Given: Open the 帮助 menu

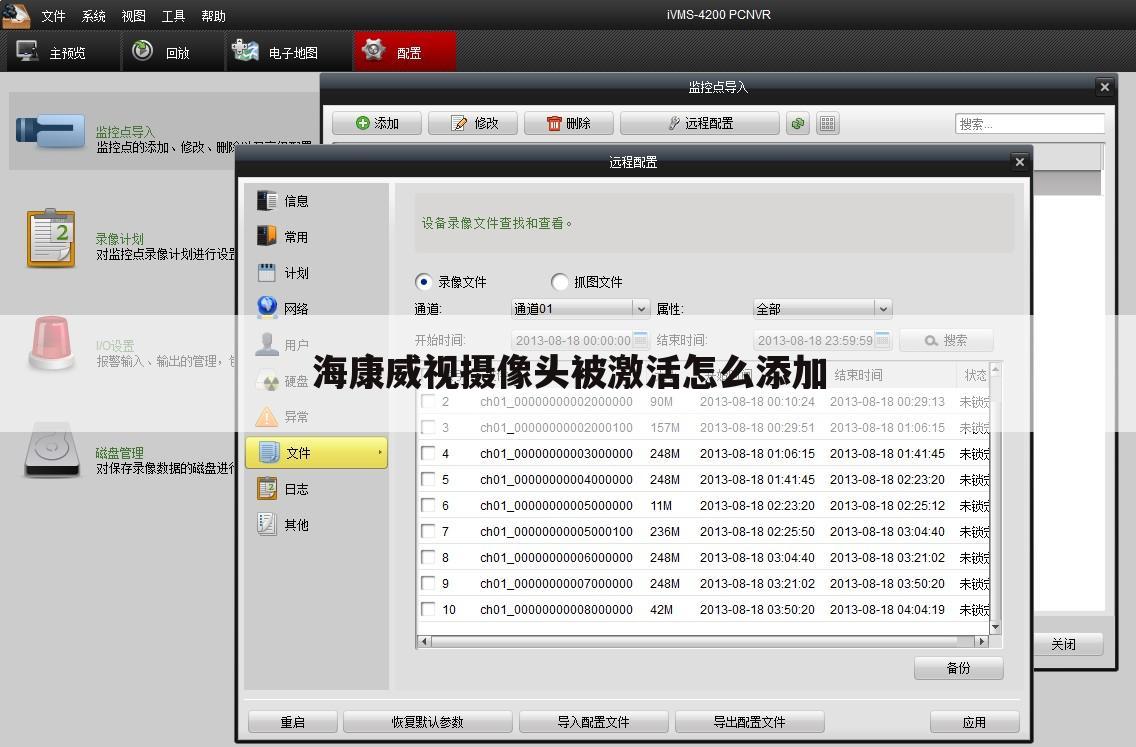Looking at the screenshot, I should (213, 16).
